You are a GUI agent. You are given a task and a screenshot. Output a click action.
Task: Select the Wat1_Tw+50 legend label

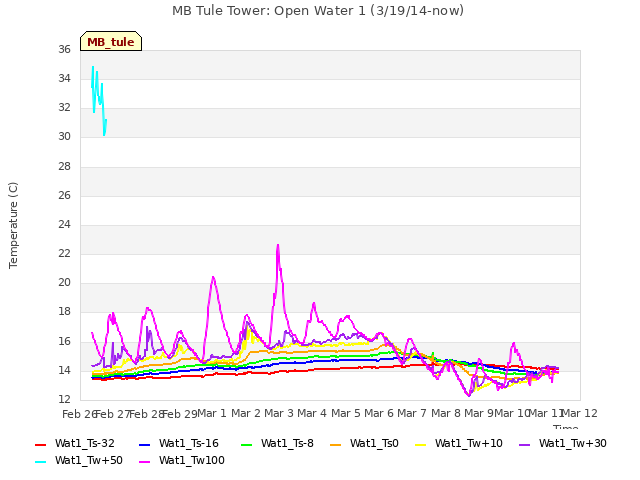pyautogui.click(x=89, y=461)
